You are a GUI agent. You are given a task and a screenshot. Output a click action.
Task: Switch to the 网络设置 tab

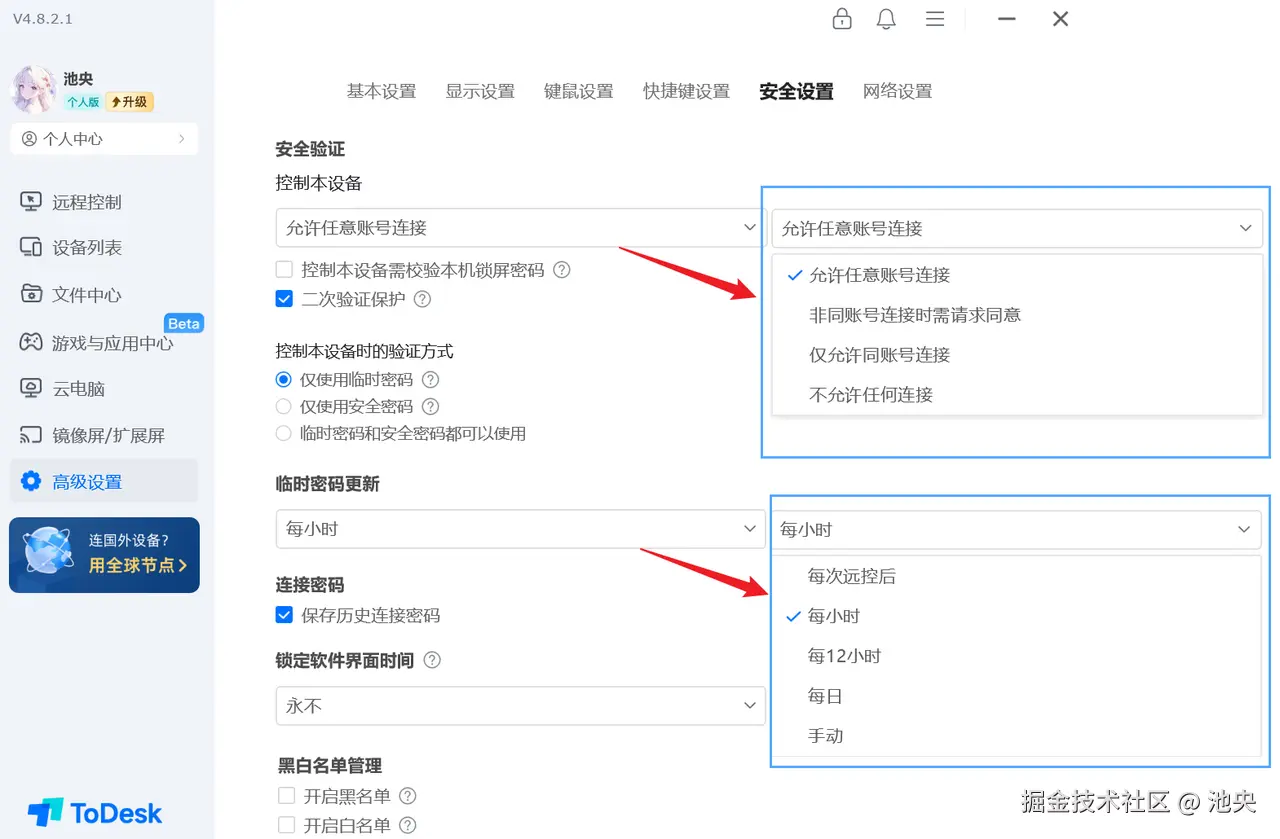[896, 90]
